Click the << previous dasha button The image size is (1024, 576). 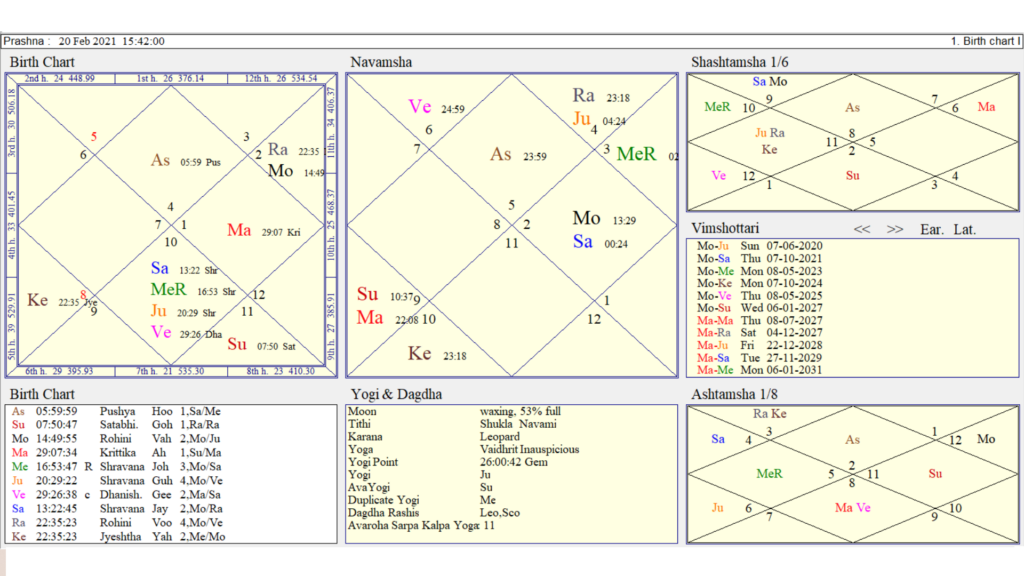coord(861,229)
